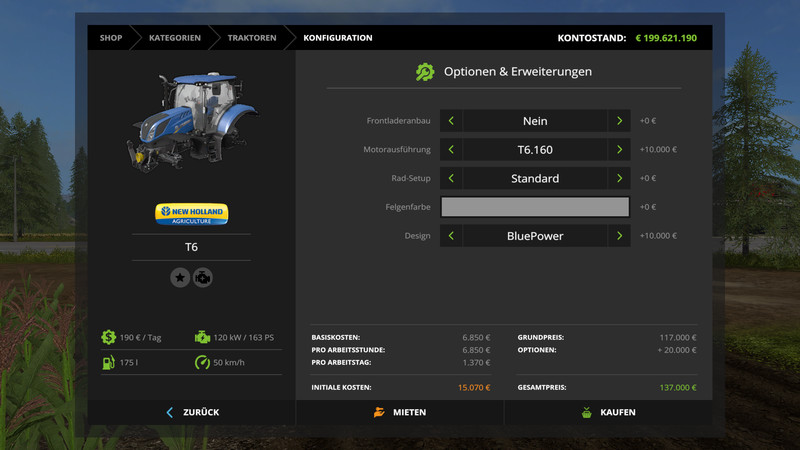Click the max speed gauge icon
This screenshot has width=800, height=450.
point(203,362)
